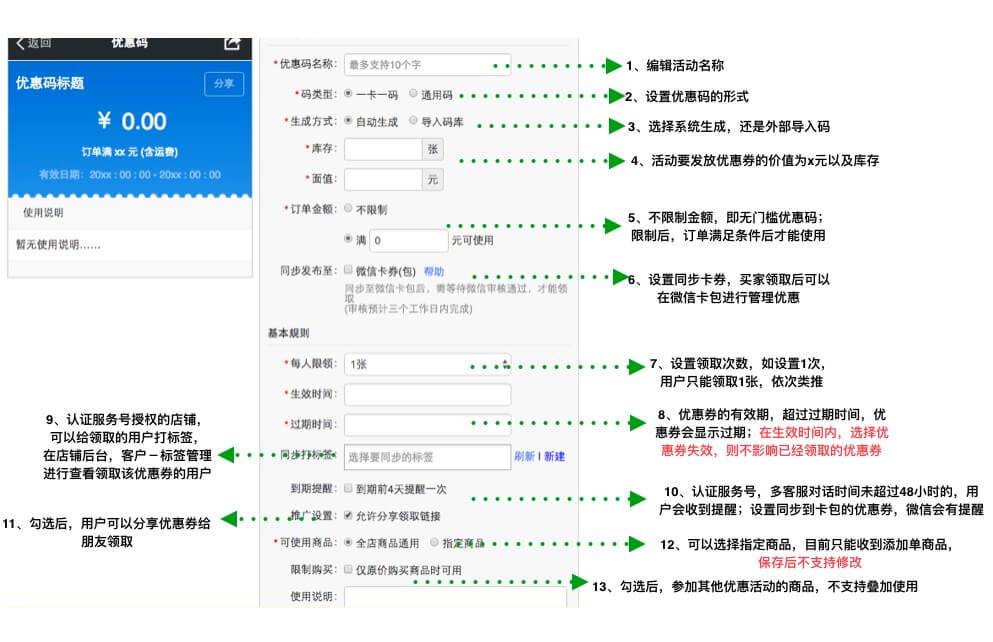Click the ¥ 0.00 amount in preview
The image size is (993, 642).
pyautogui.click(x=132, y=122)
